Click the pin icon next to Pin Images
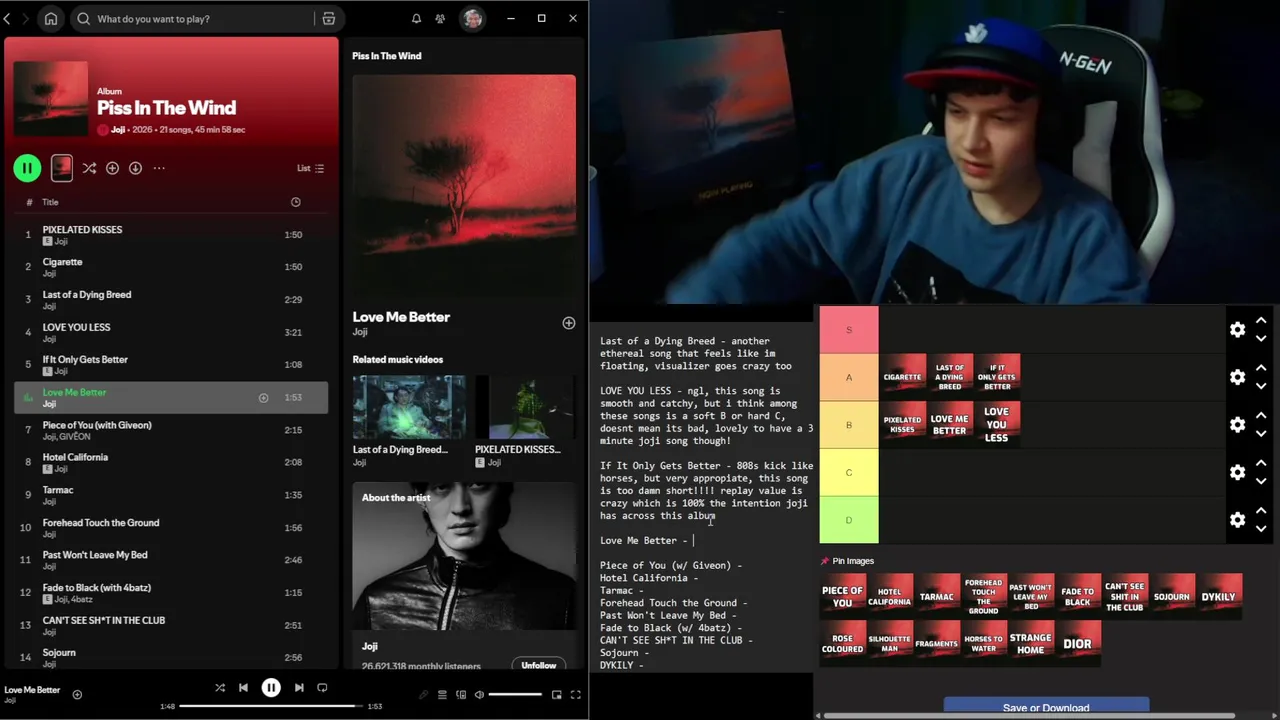The image size is (1280, 720). click(x=825, y=561)
